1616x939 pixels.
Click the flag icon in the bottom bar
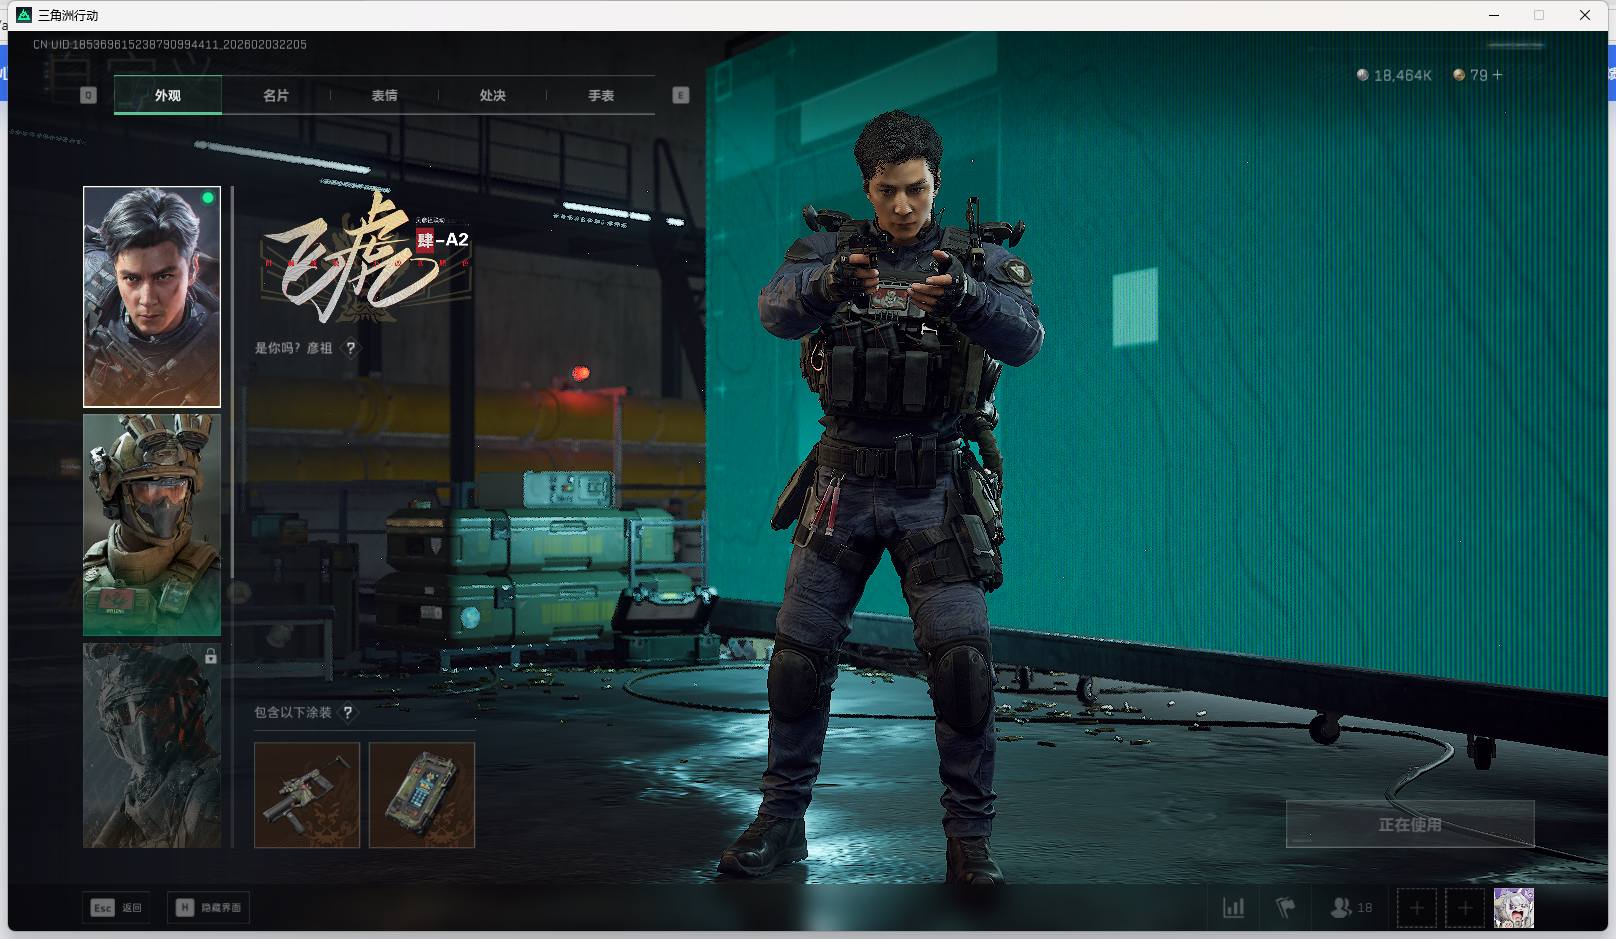(x=1285, y=908)
